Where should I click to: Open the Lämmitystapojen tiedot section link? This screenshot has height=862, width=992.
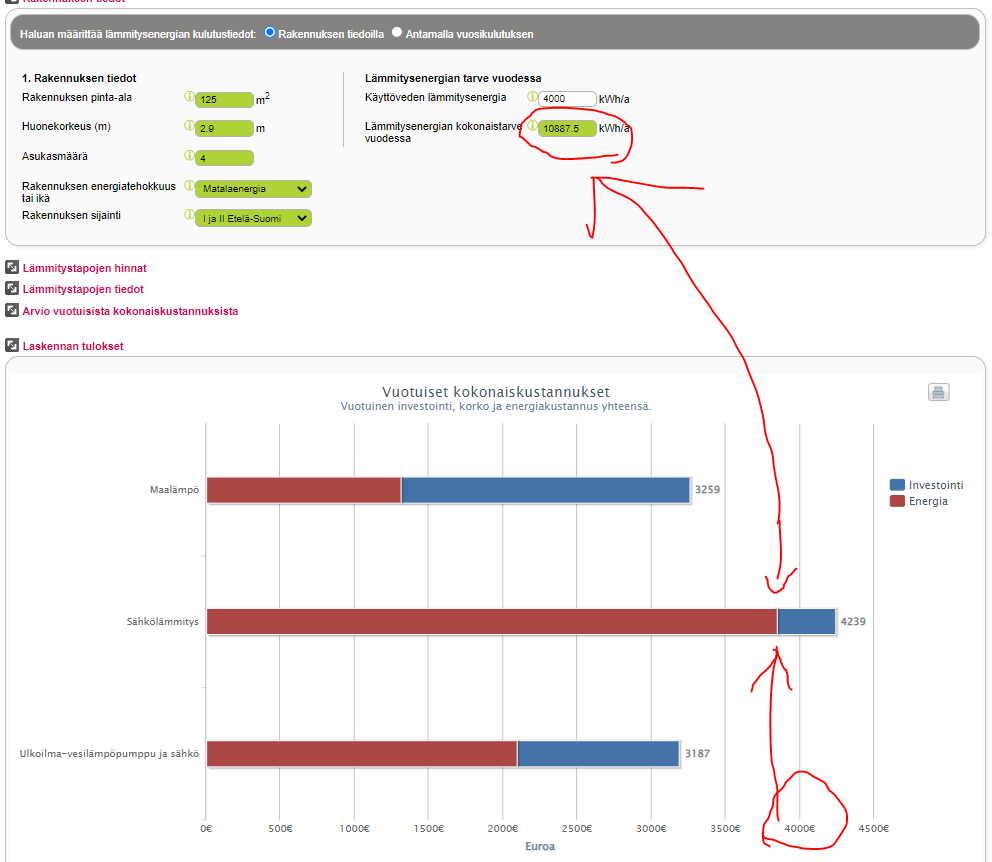point(83,289)
